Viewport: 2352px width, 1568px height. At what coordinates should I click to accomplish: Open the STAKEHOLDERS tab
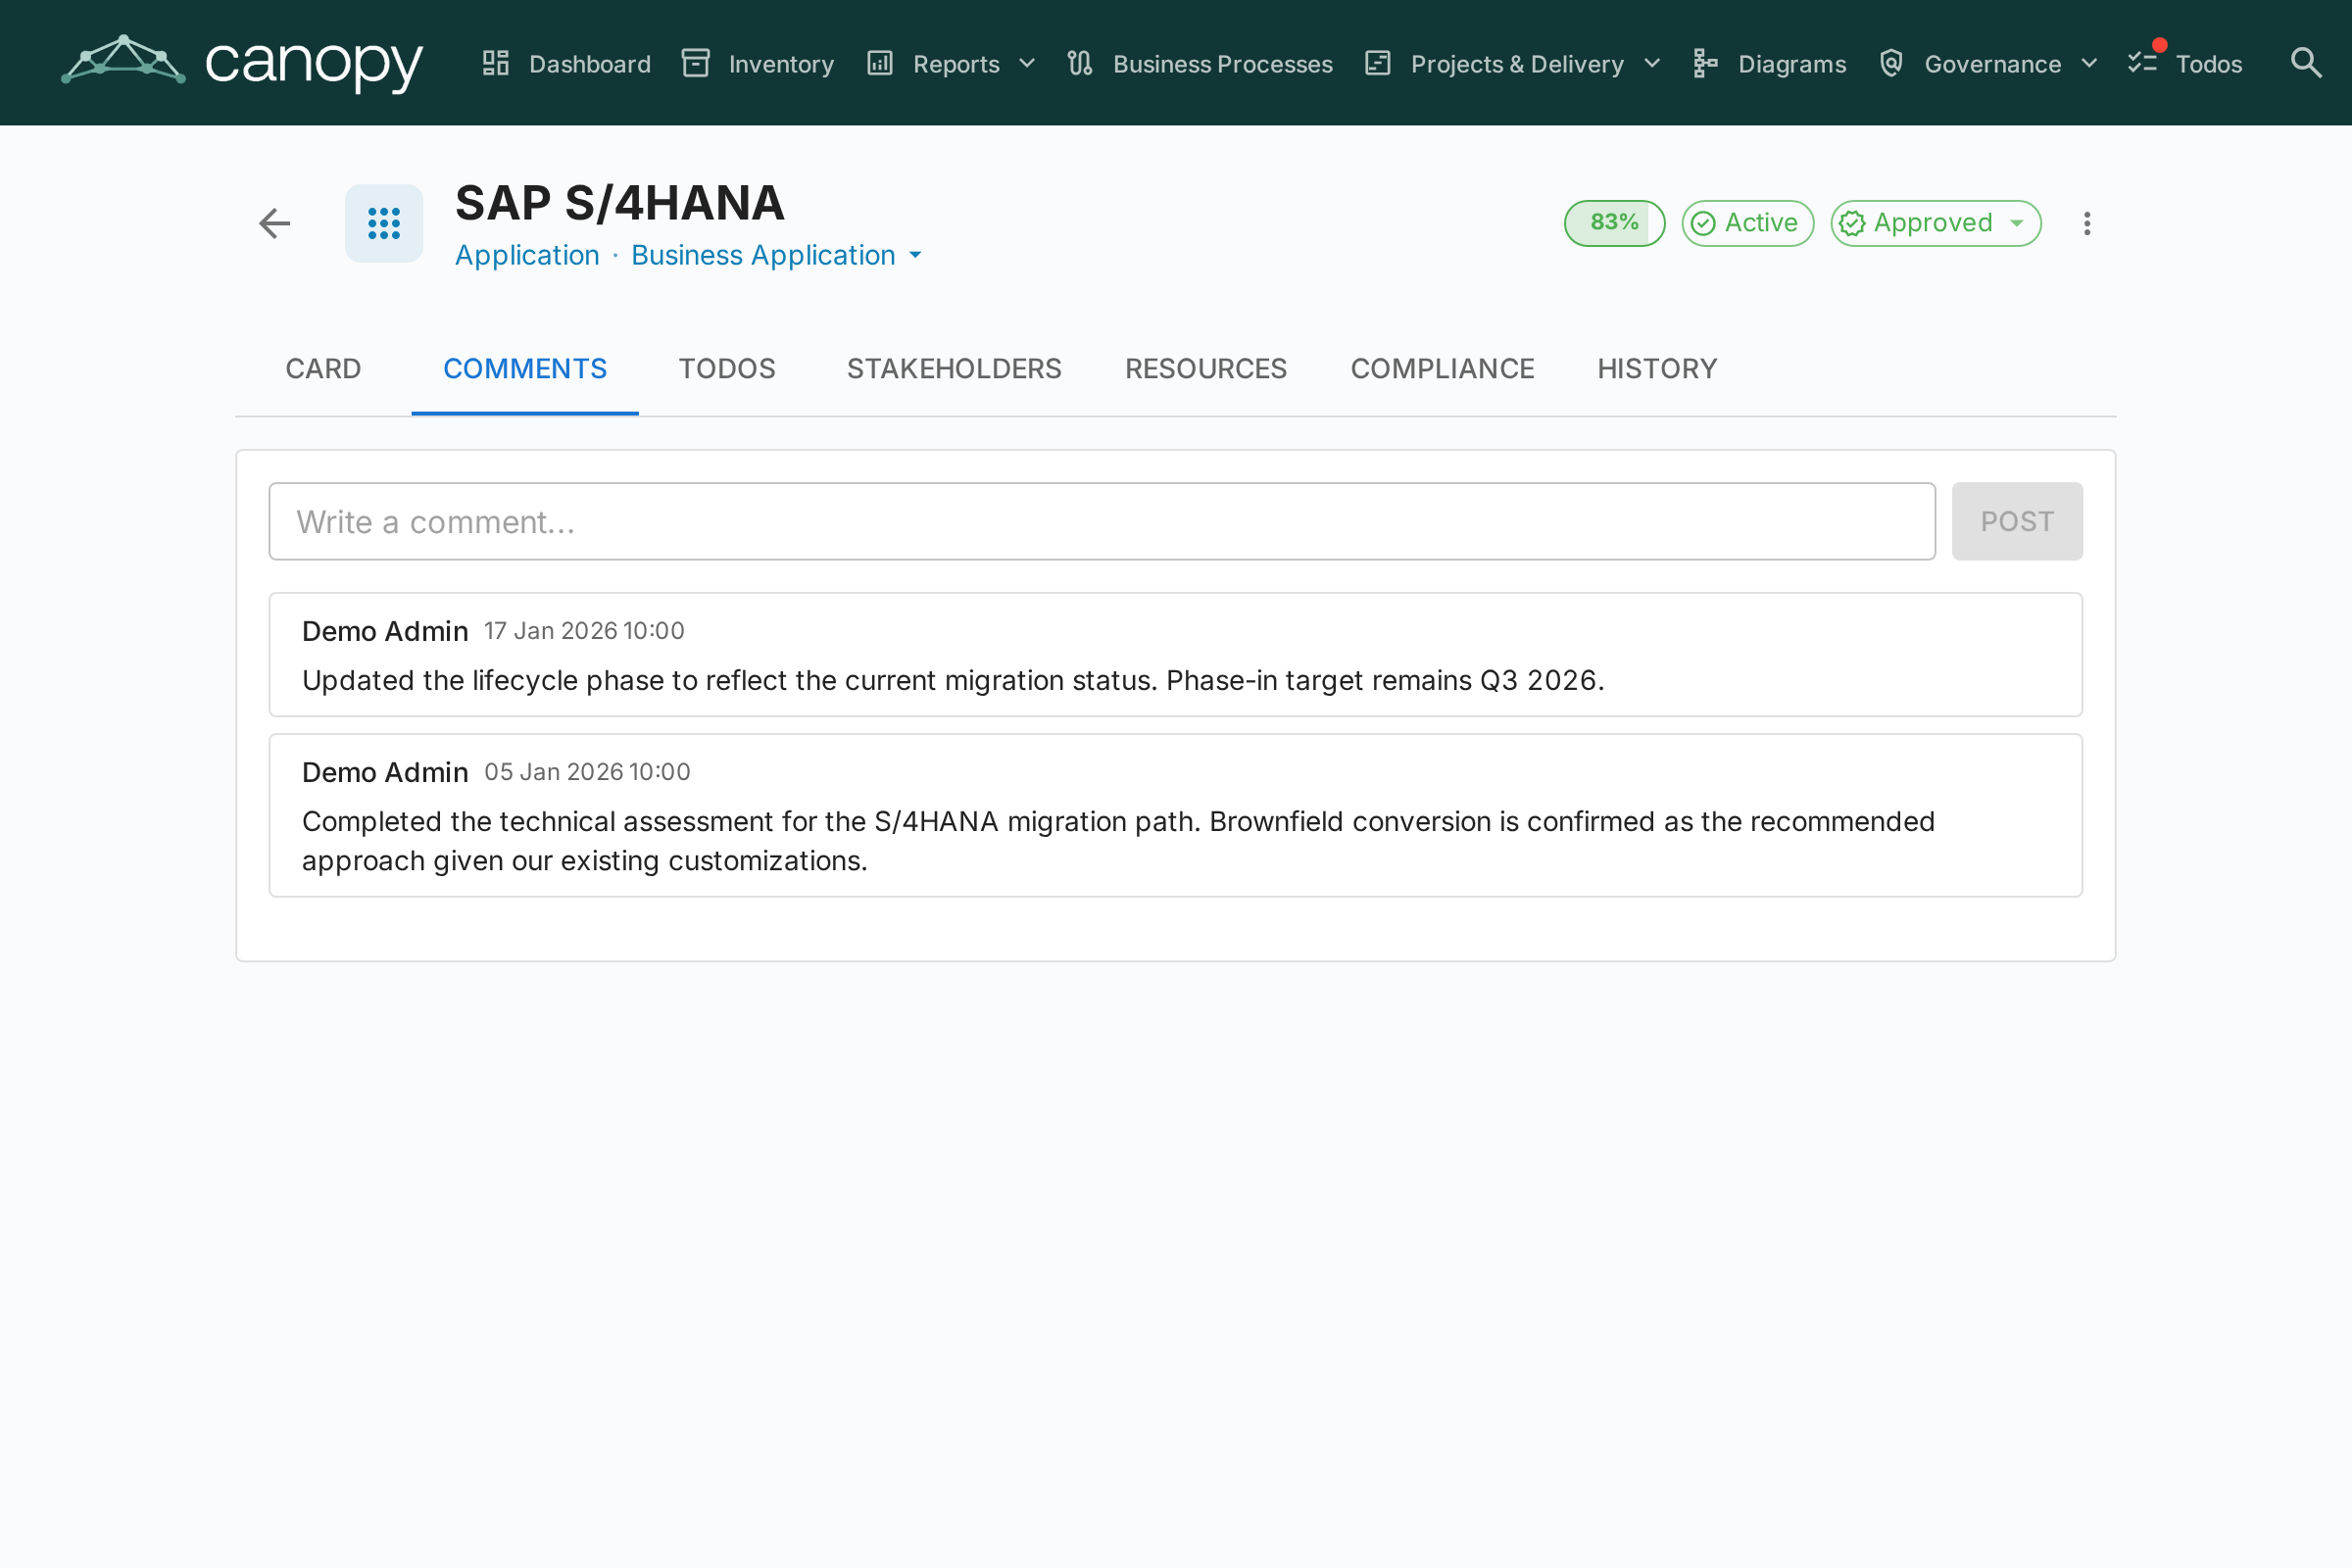pos(954,369)
